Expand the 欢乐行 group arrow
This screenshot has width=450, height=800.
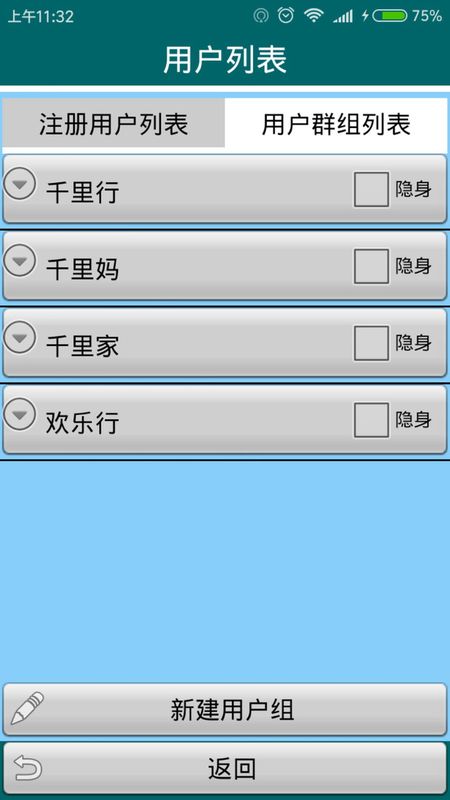click(19, 414)
